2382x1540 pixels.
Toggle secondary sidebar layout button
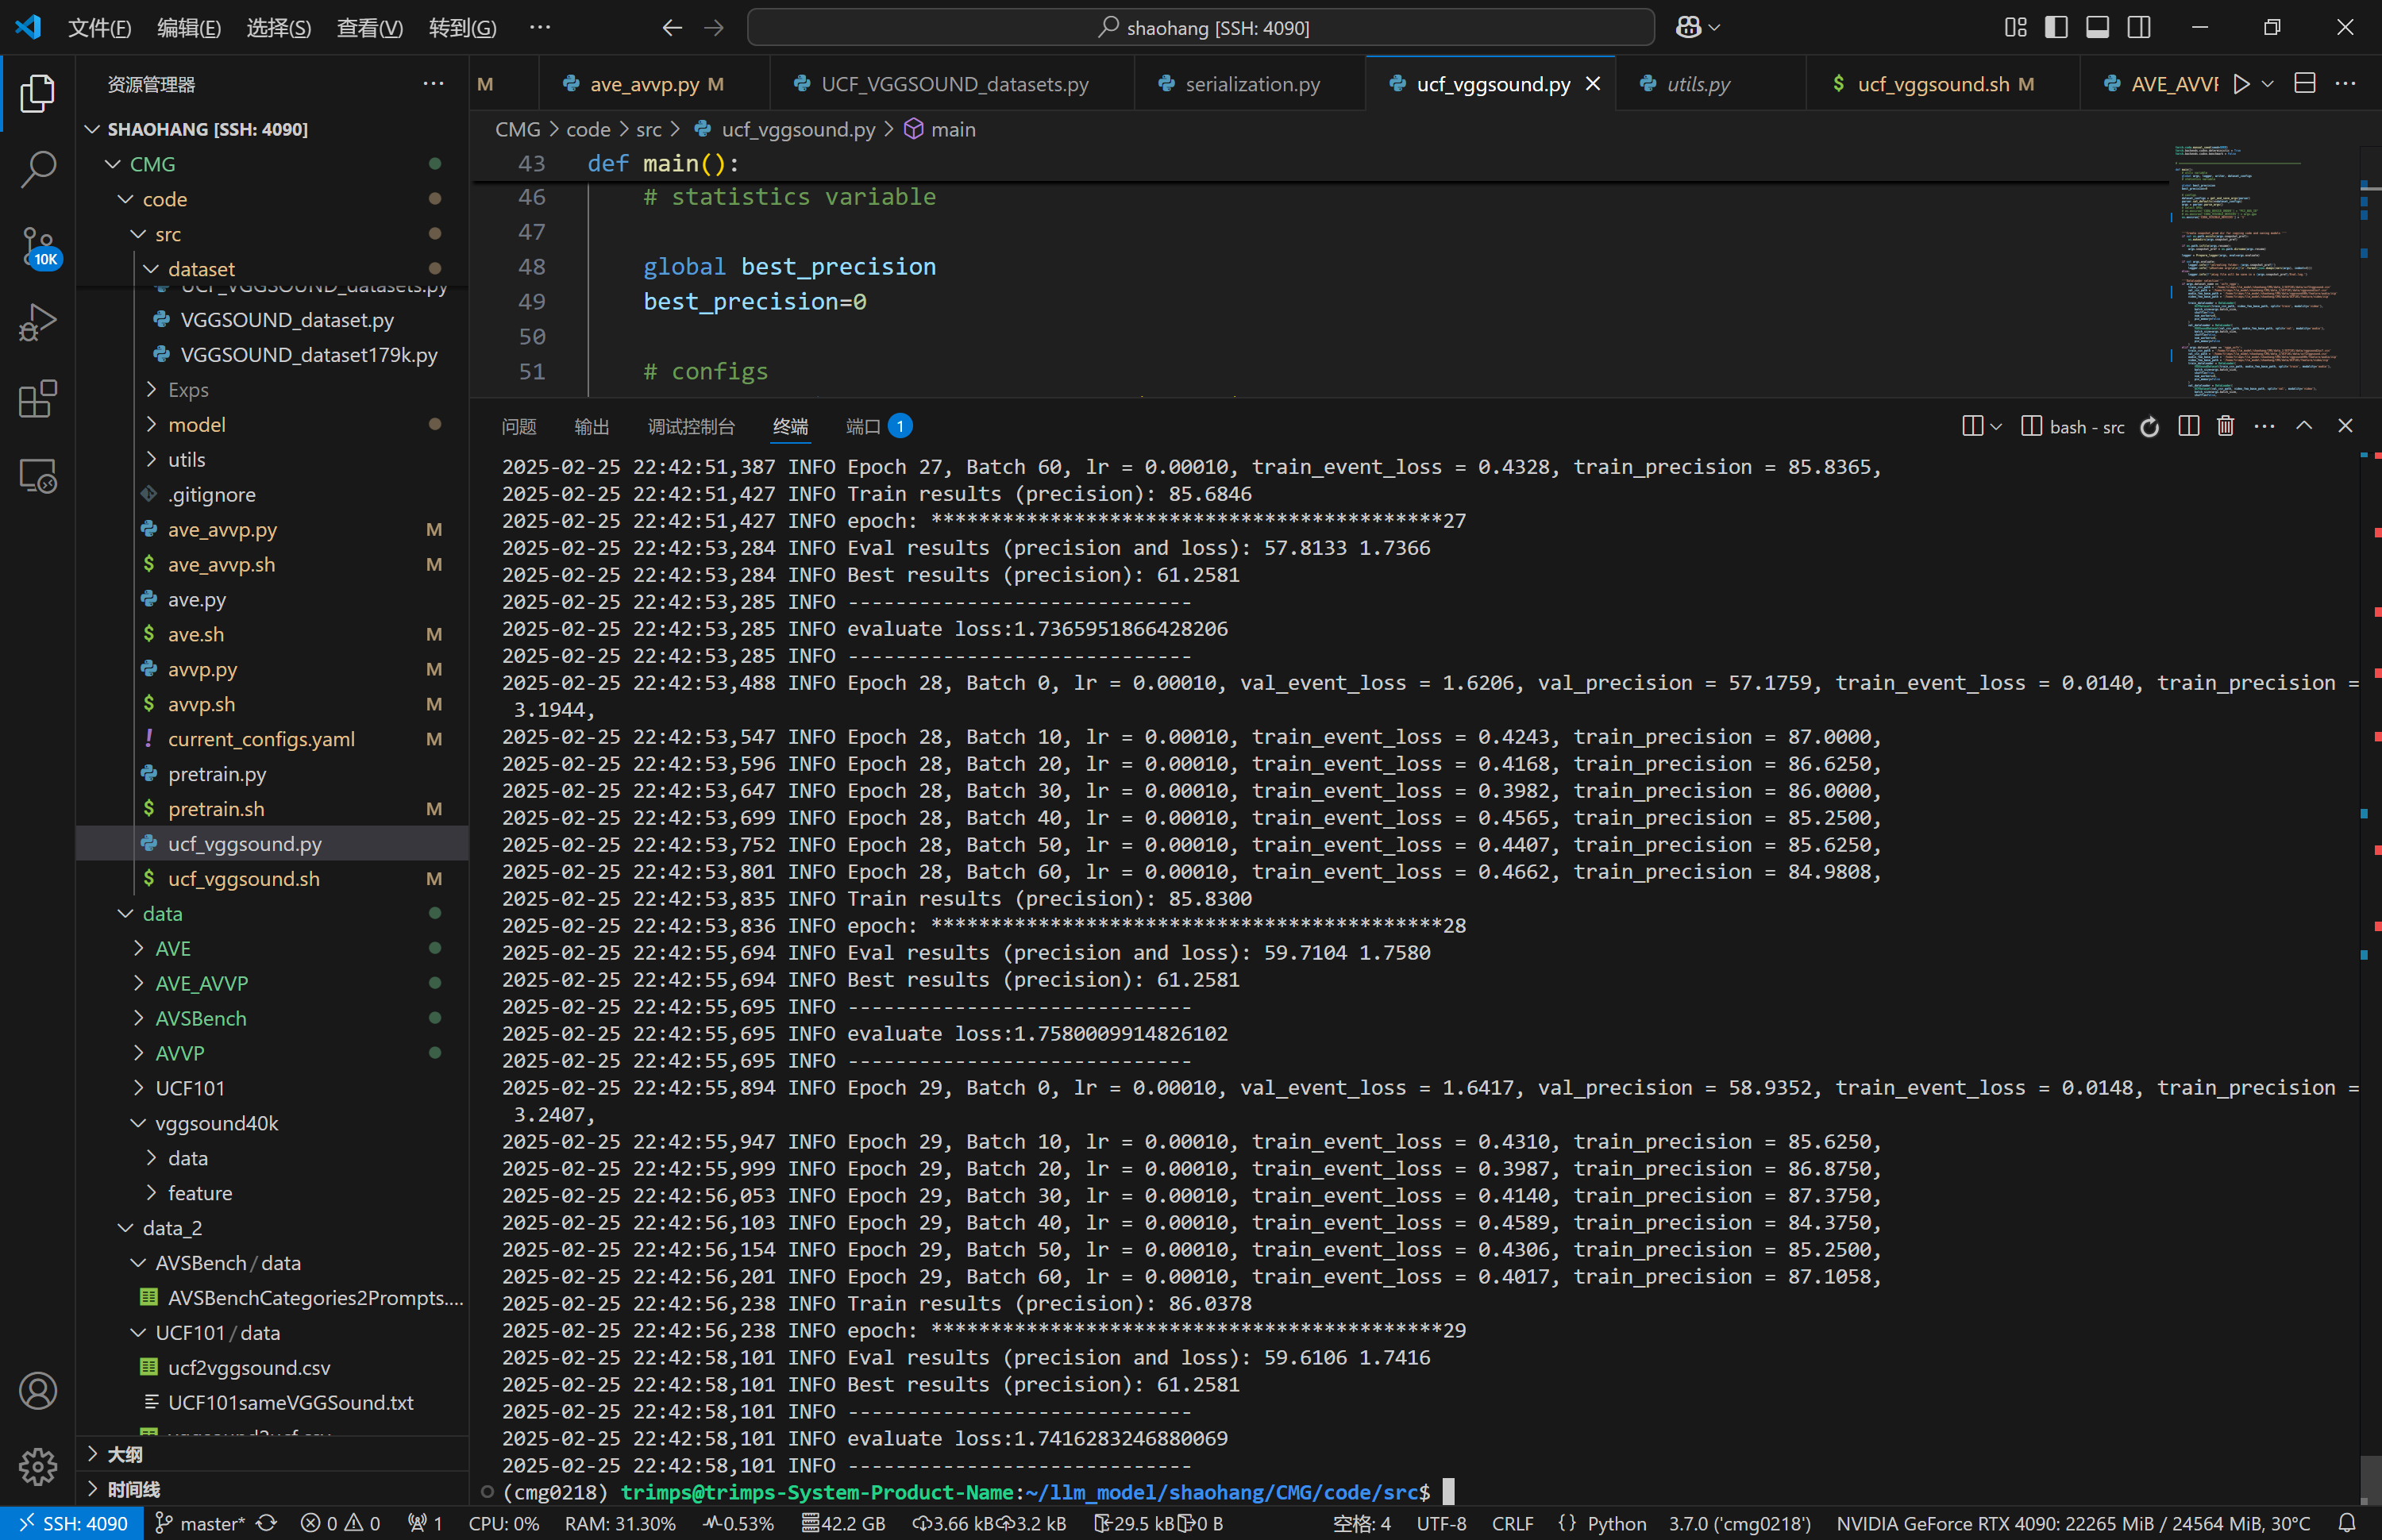(x=2138, y=28)
